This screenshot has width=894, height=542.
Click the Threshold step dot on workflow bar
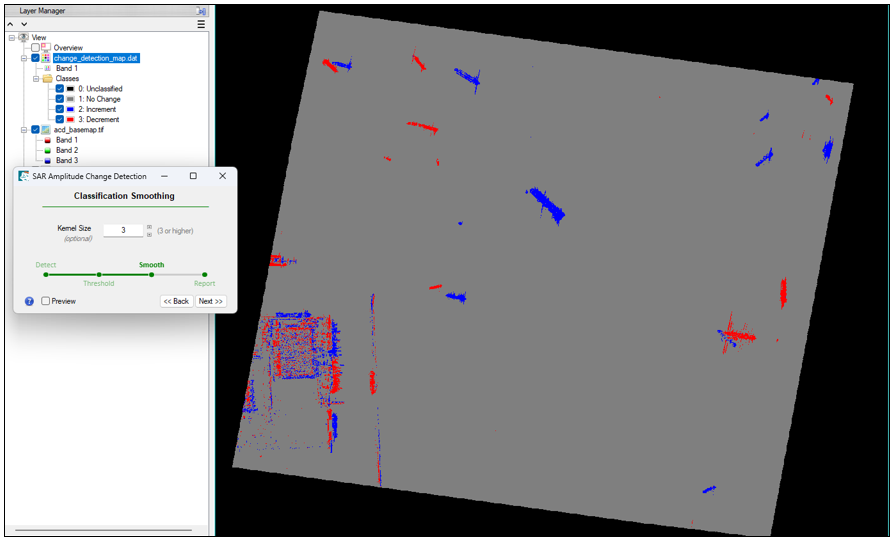(99, 274)
